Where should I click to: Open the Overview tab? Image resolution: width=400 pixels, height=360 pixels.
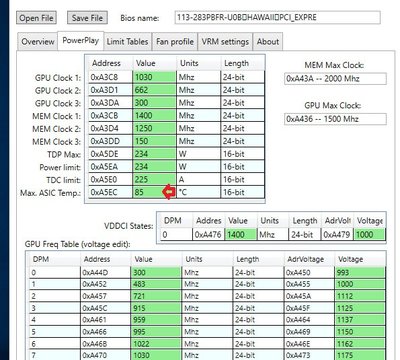click(37, 42)
